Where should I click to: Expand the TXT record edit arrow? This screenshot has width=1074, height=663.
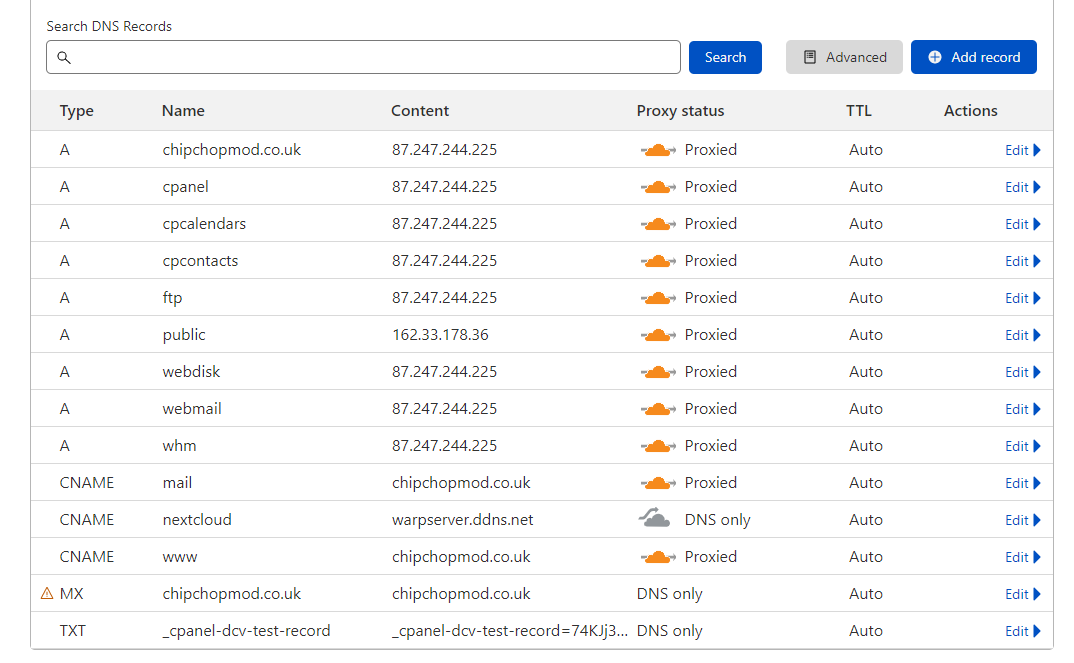coord(1037,631)
